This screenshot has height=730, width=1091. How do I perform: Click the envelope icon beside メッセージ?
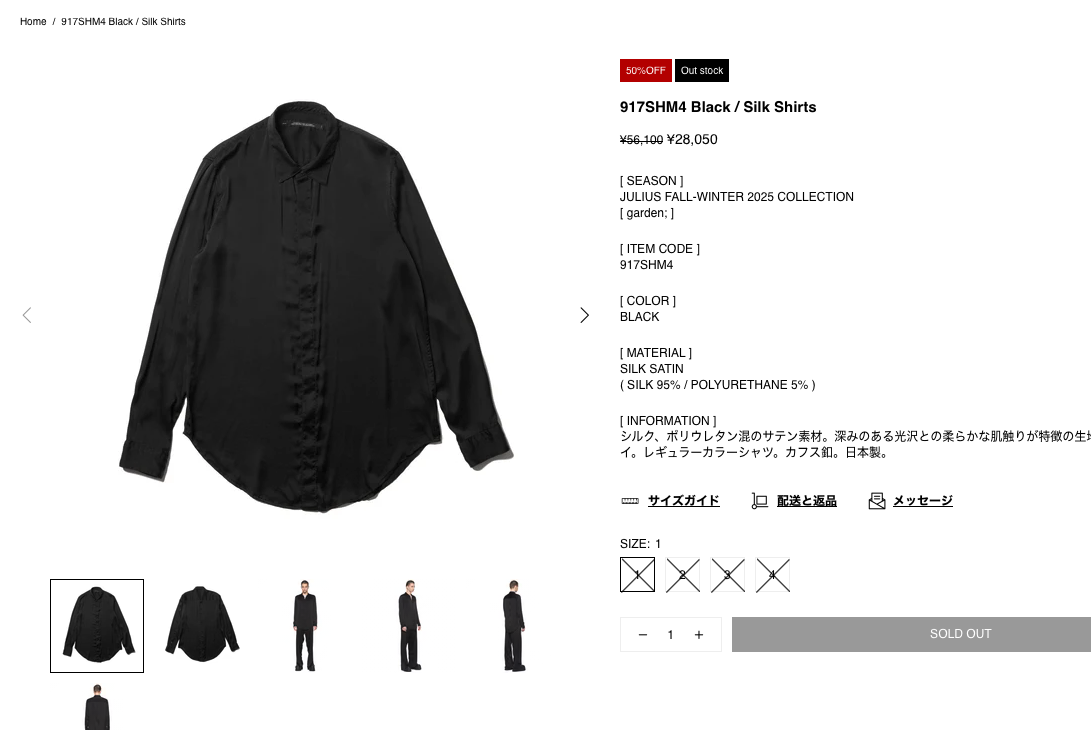coord(877,501)
